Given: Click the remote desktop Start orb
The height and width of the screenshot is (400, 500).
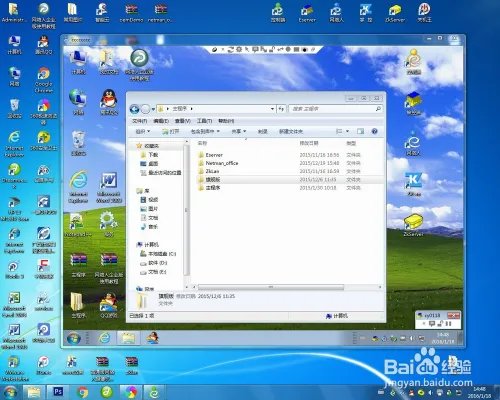Looking at the screenshot, I should coord(73,338).
